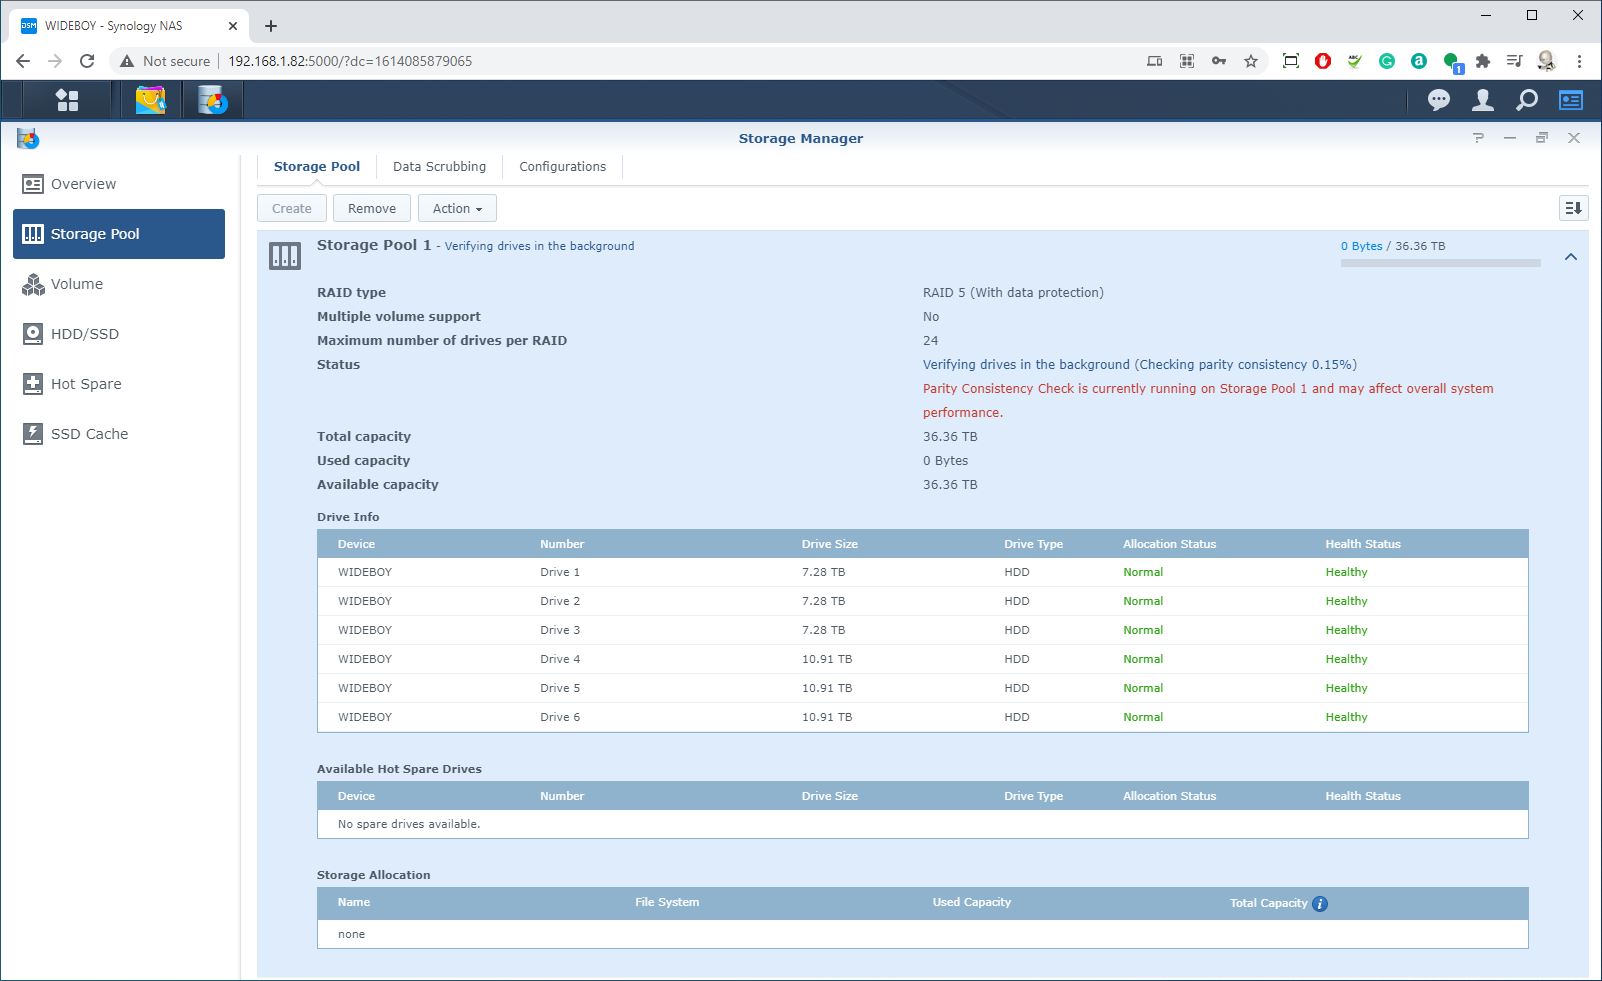Screen dimensions: 1602x981
Task: Click the Storage Pool 1 drives icon
Action: pos(285,256)
